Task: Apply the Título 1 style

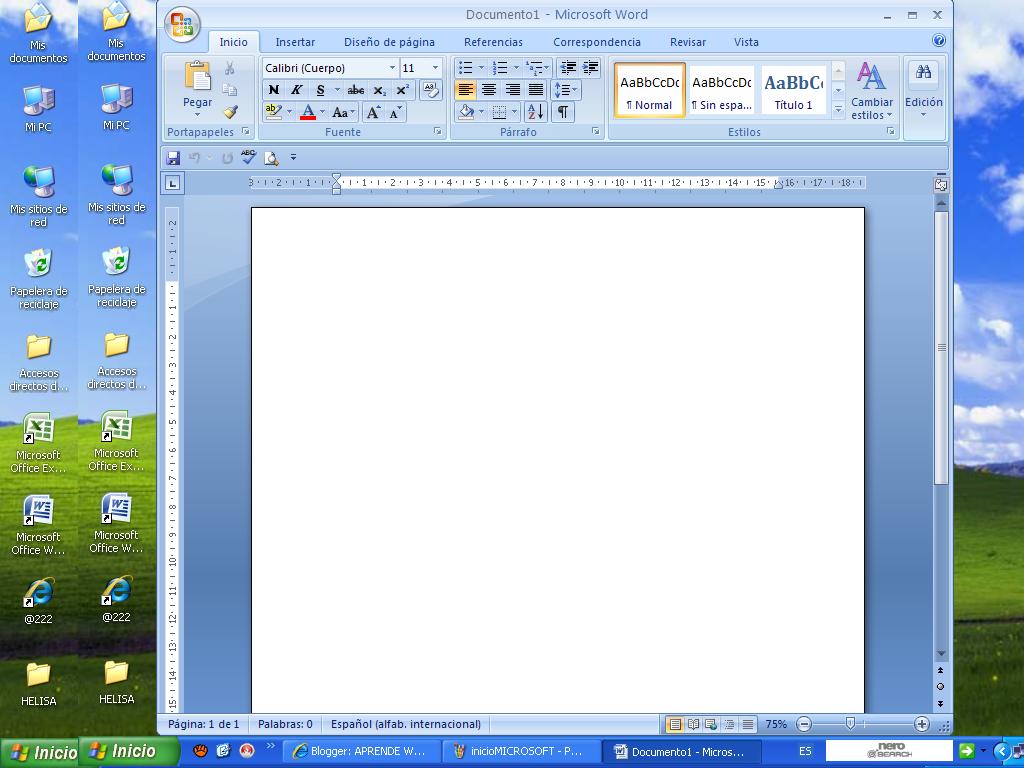Action: [793, 90]
